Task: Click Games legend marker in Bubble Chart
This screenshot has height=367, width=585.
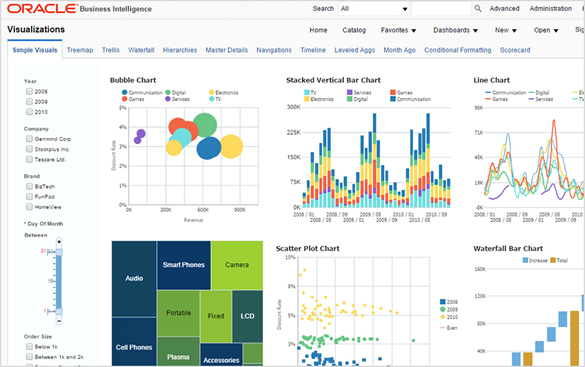Action: pos(125,99)
